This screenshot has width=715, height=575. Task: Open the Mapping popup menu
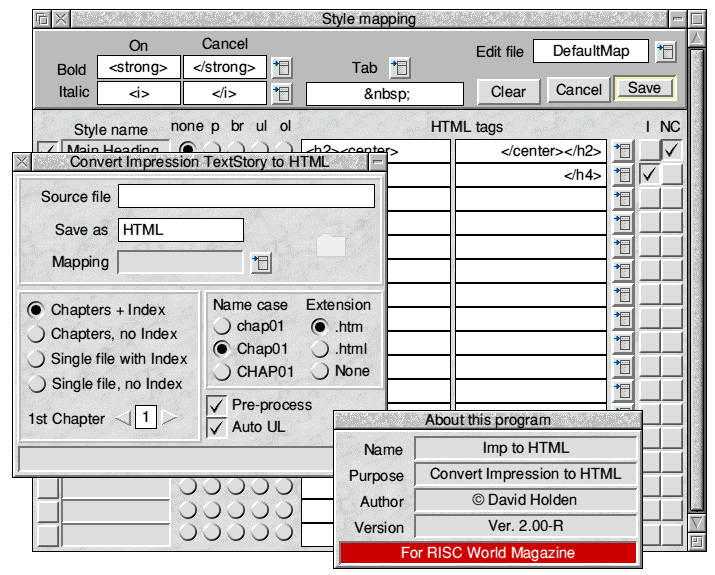pos(260,263)
